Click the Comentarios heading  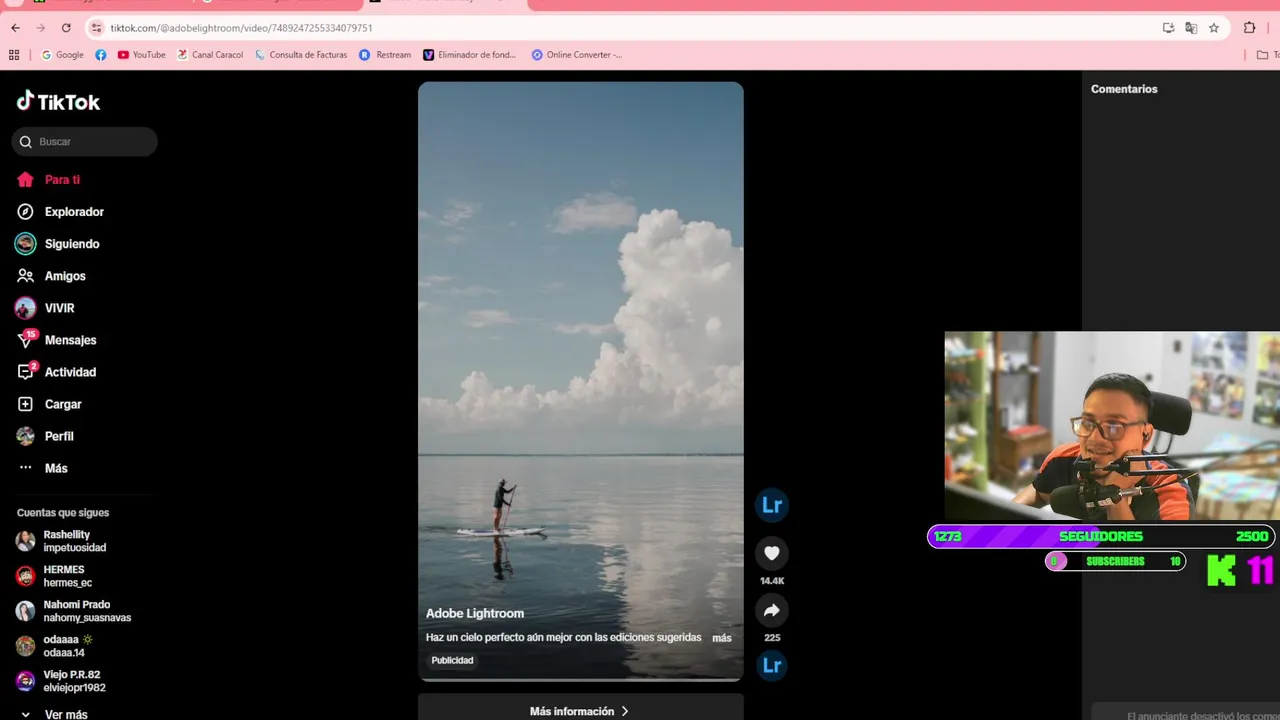pos(1124,89)
